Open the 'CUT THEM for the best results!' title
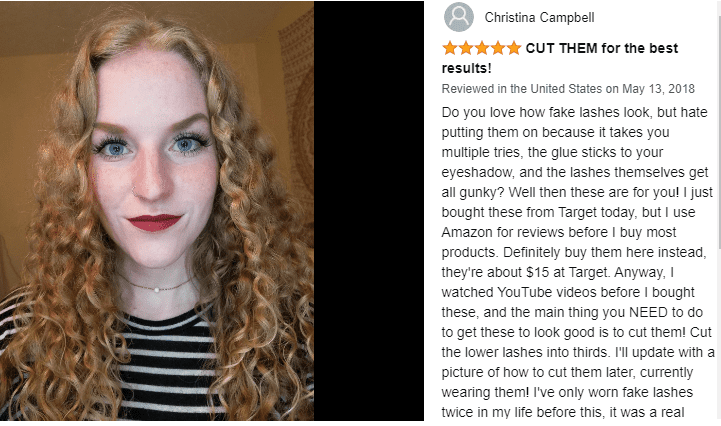The height and width of the screenshot is (426, 721). 560,58
